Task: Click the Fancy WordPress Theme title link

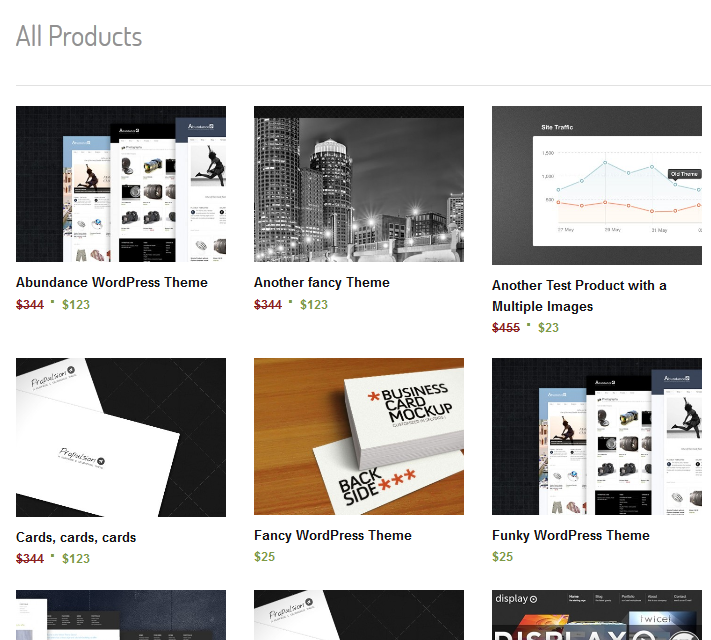Action: coord(332,536)
